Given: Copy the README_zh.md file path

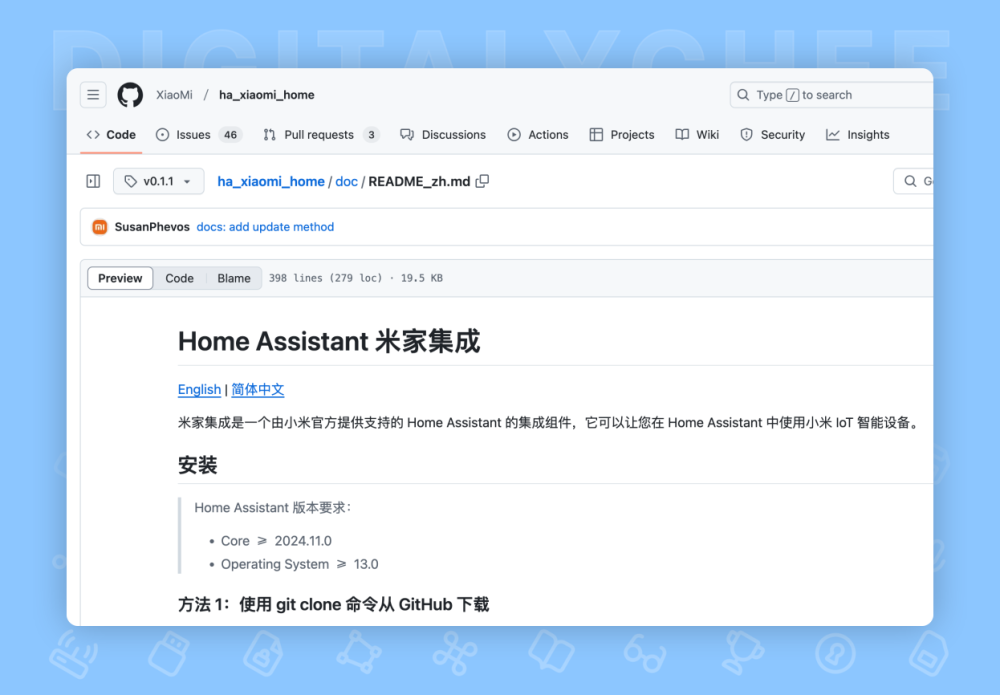Looking at the screenshot, I should [x=483, y=181].
